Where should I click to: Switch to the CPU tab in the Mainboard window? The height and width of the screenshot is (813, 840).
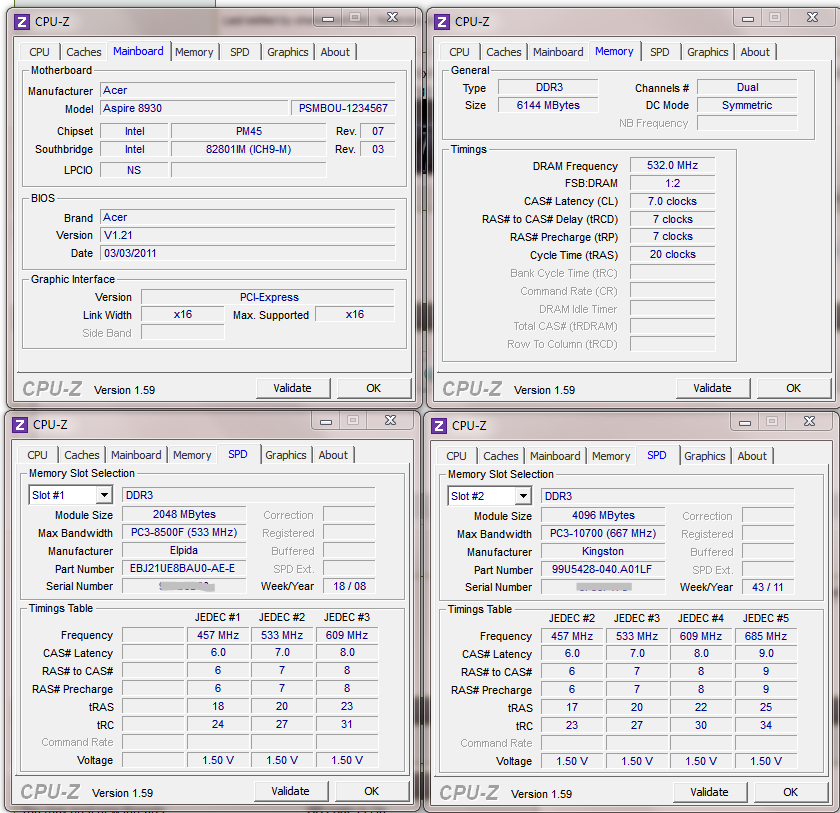click(39, 52)
